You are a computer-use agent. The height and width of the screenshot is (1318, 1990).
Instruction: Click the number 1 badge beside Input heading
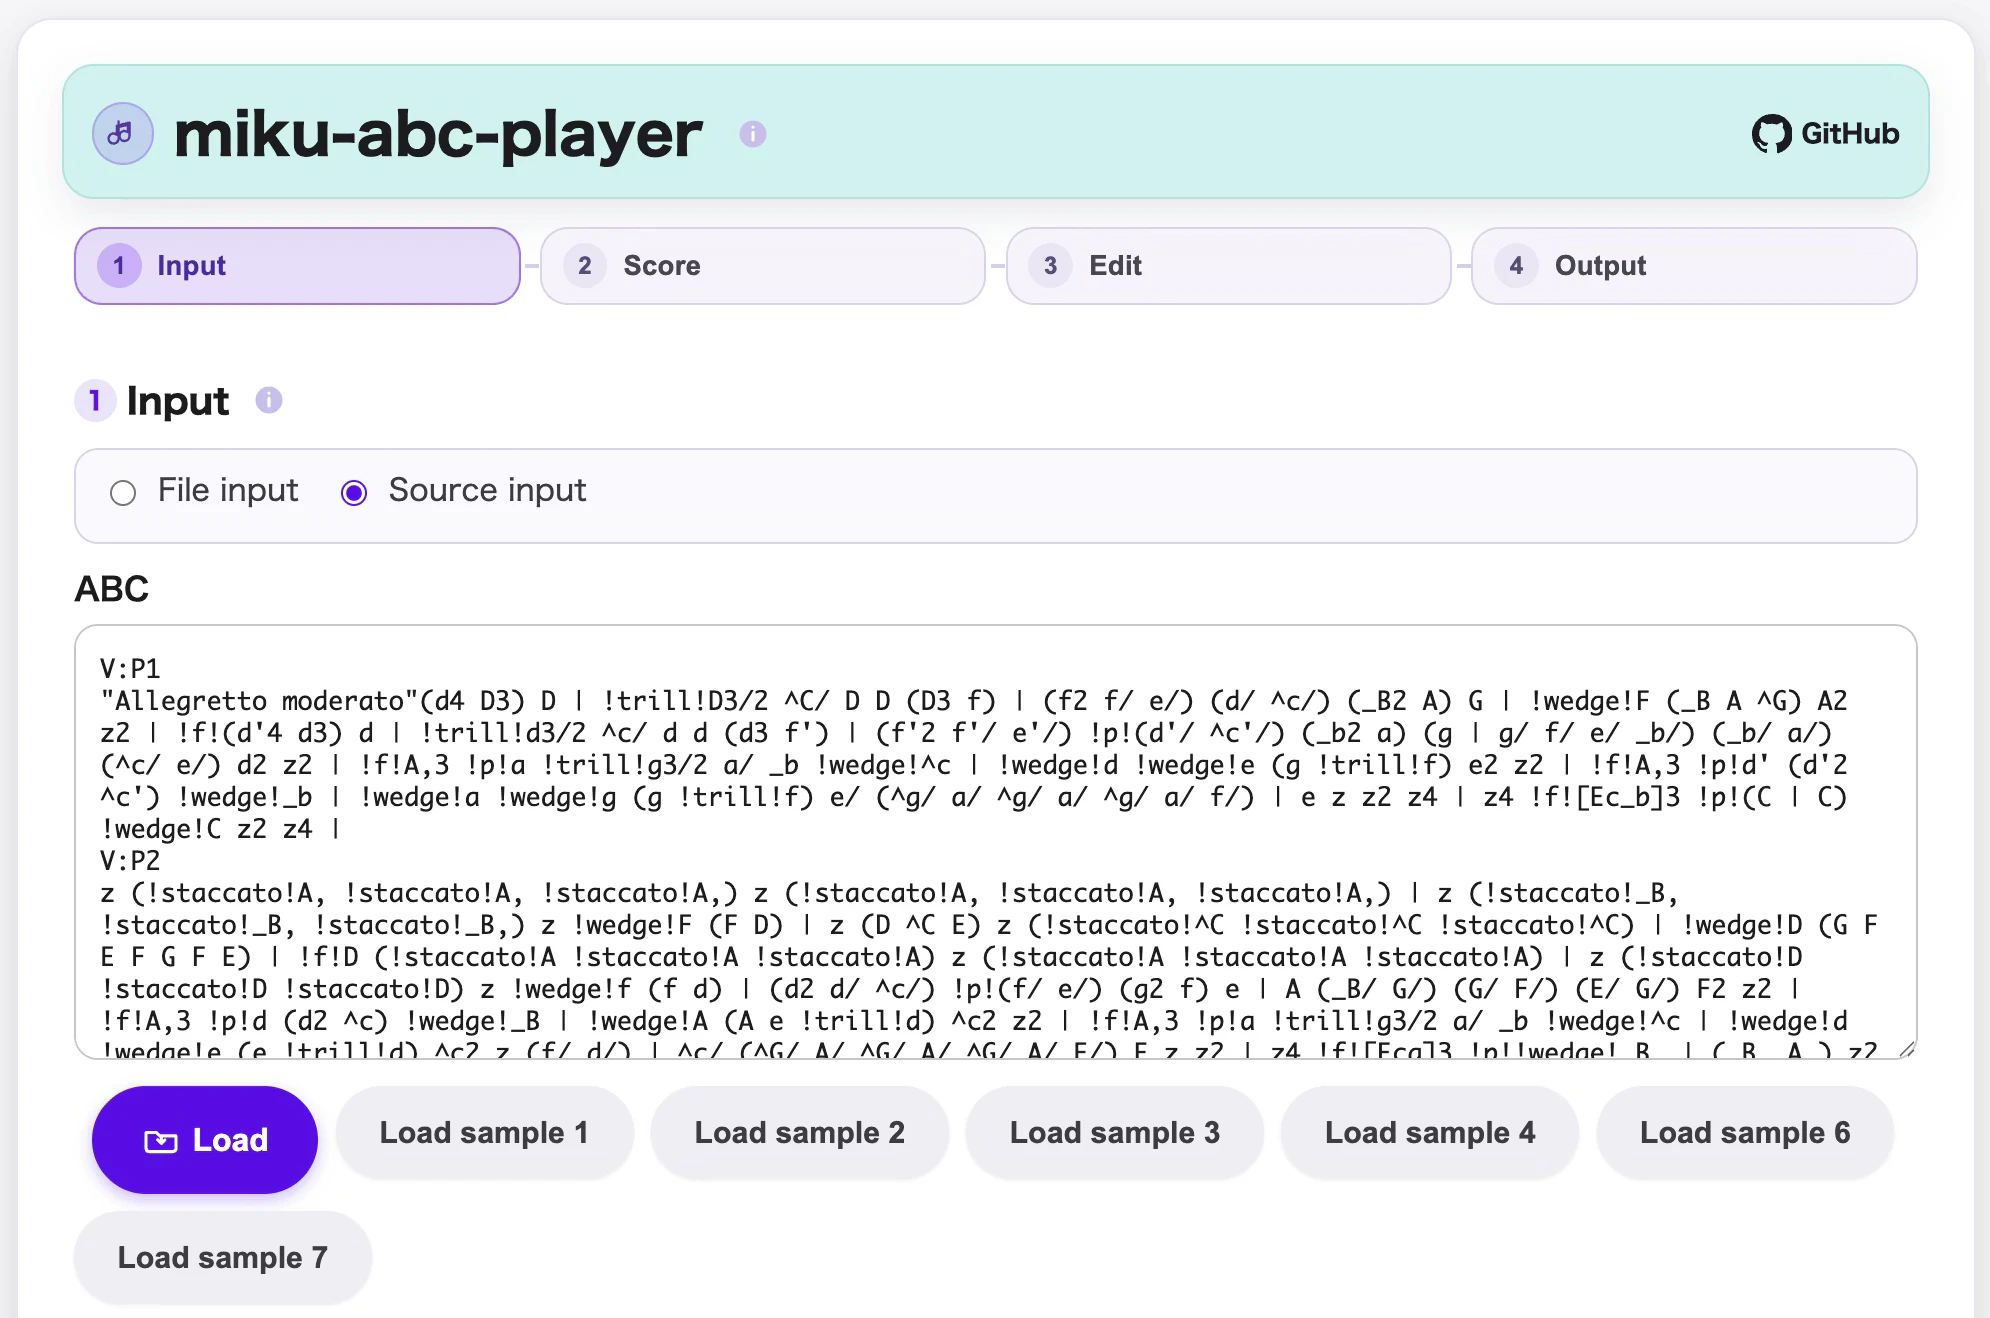tap(95, 401)
